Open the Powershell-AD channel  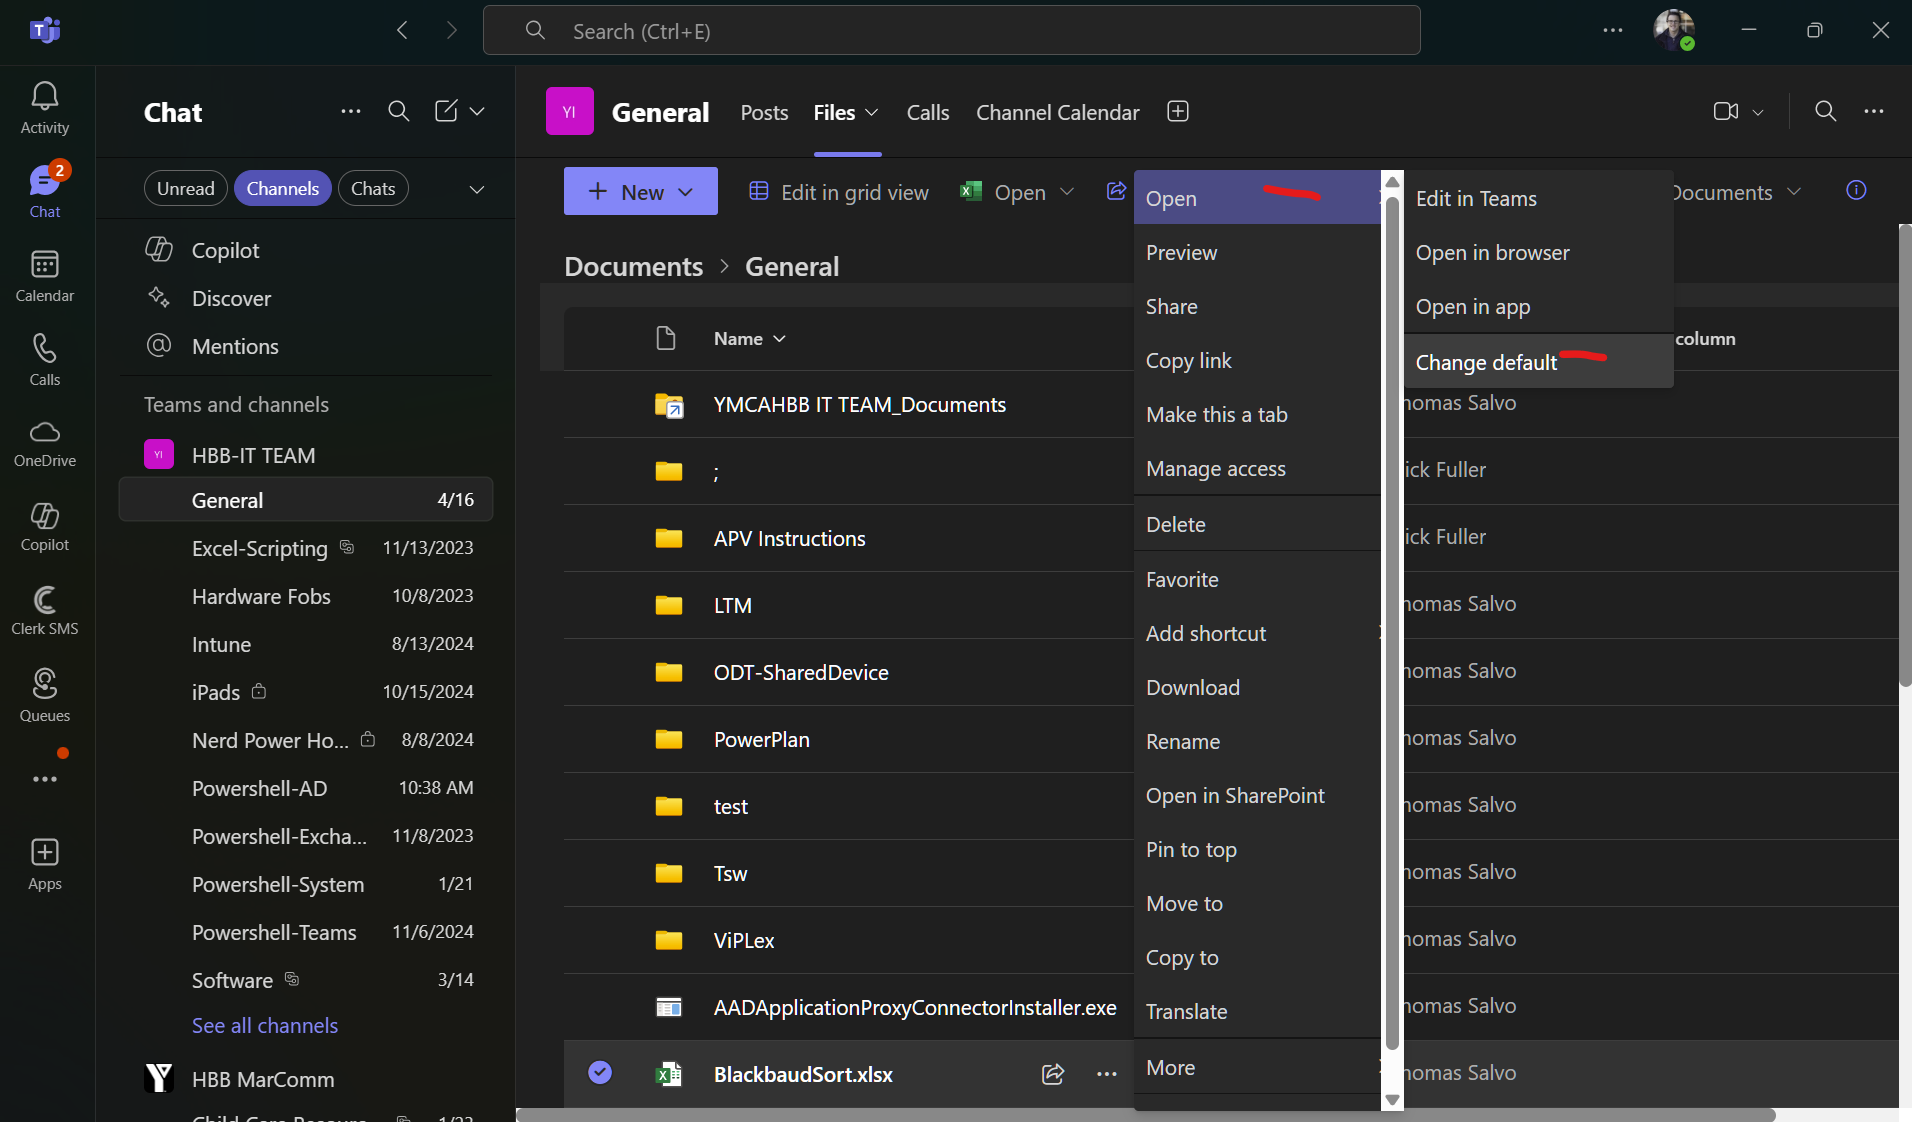(x=306, y=788)
